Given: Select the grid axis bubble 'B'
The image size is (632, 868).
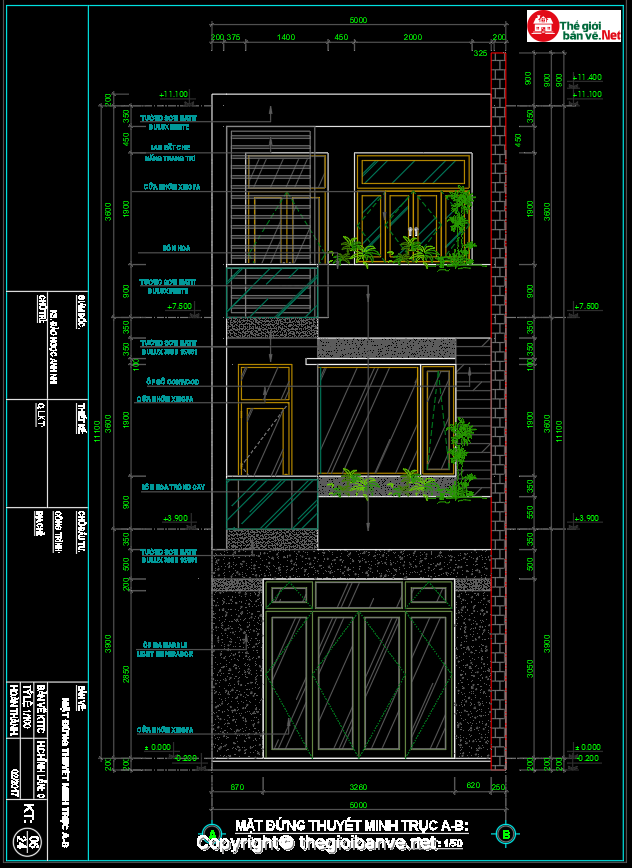Looking at the screenshot, I should point(506,834).
